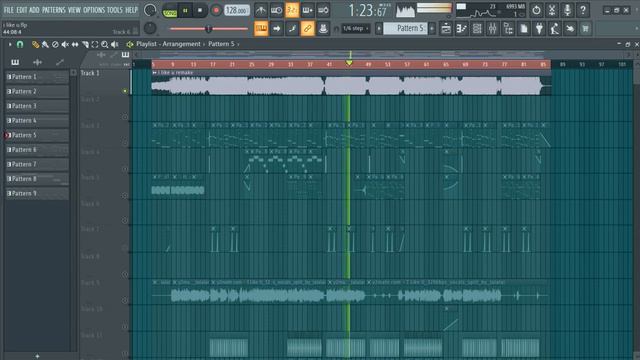The width and height of the screenshot is (640, 360).
Task: Click the red record button
Action: click(x=216, y=11)
